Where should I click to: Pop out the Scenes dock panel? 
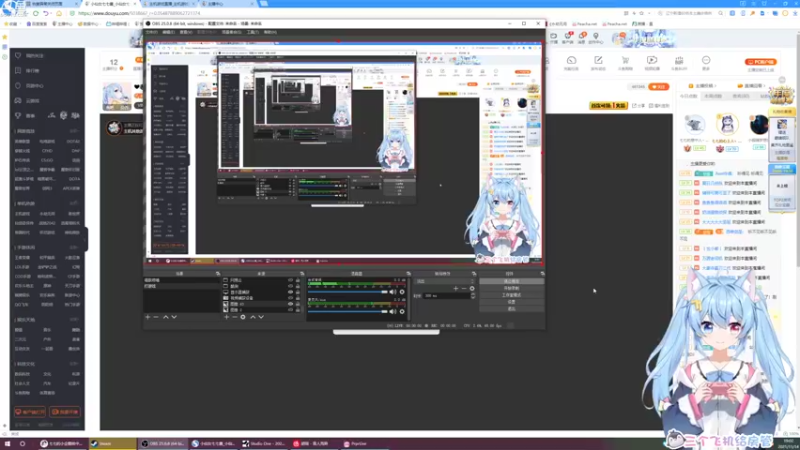[218, 274]
